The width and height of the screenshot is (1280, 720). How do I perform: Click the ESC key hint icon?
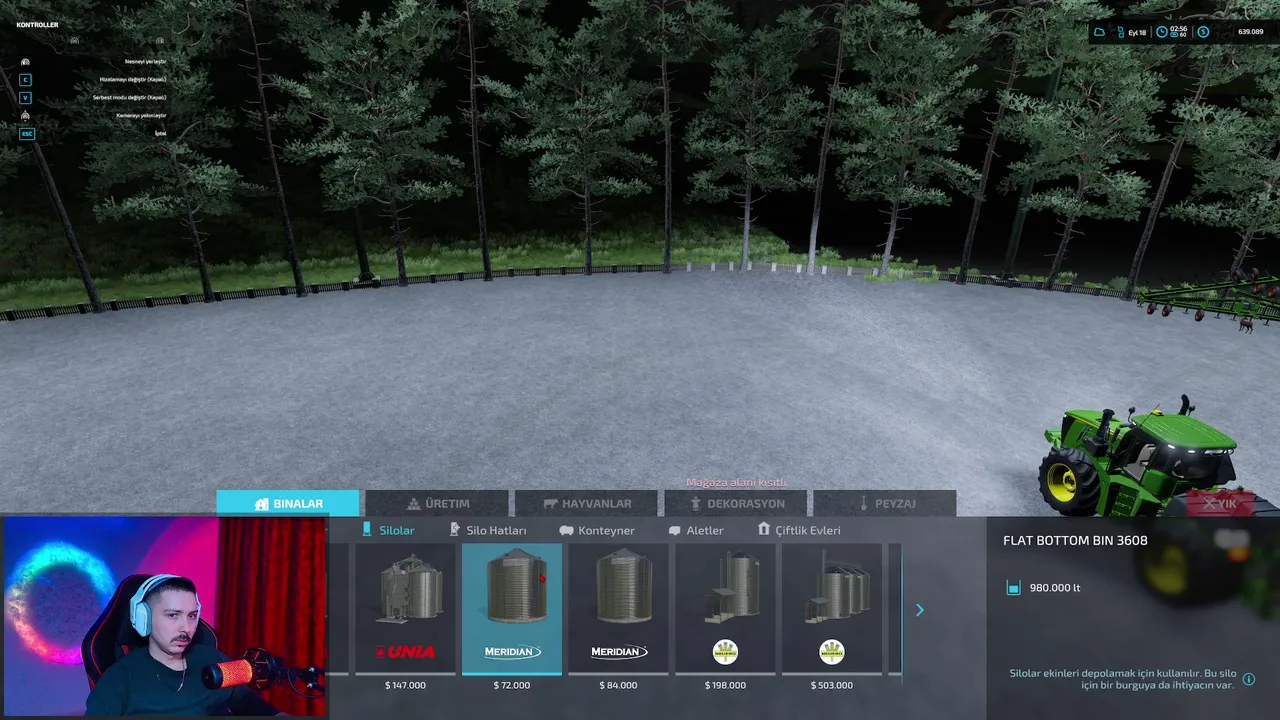[27, 133]
